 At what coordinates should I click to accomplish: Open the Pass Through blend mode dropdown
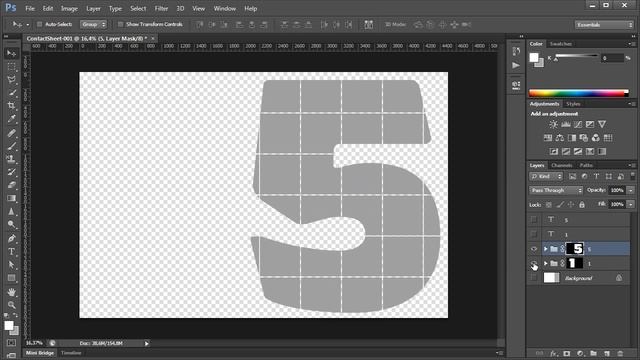tap(556, 190)
